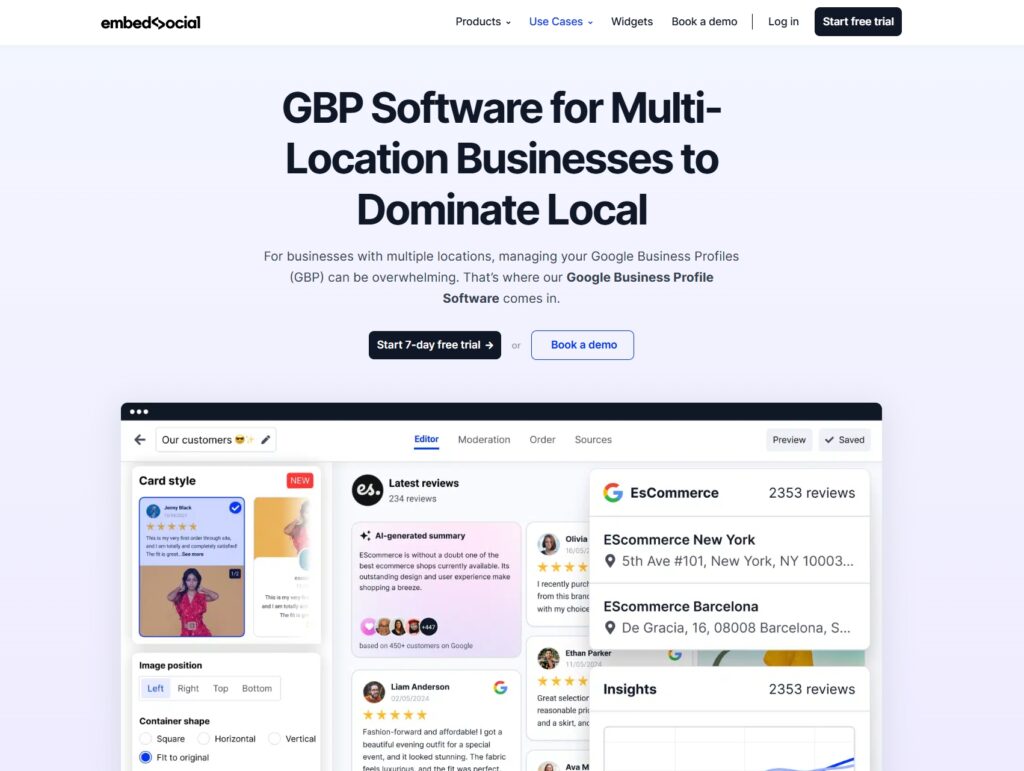
Task: Select the card style with blue checkmark
Action: (x=191, y=567)
